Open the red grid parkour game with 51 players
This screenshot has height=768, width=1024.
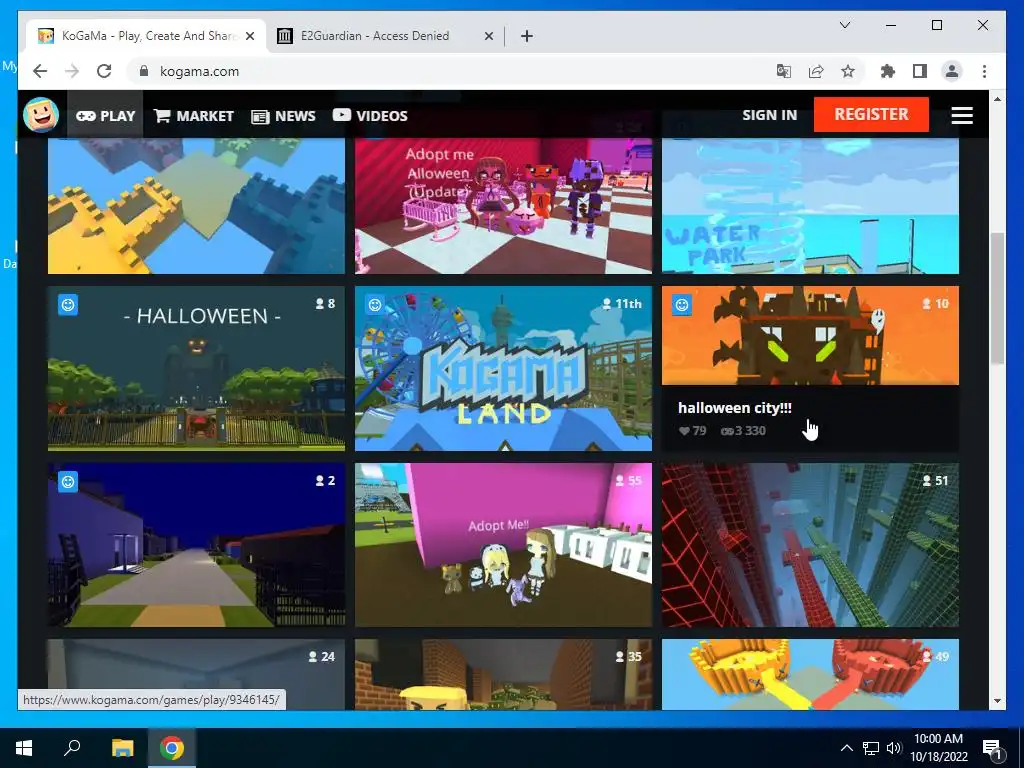(810, 545)
